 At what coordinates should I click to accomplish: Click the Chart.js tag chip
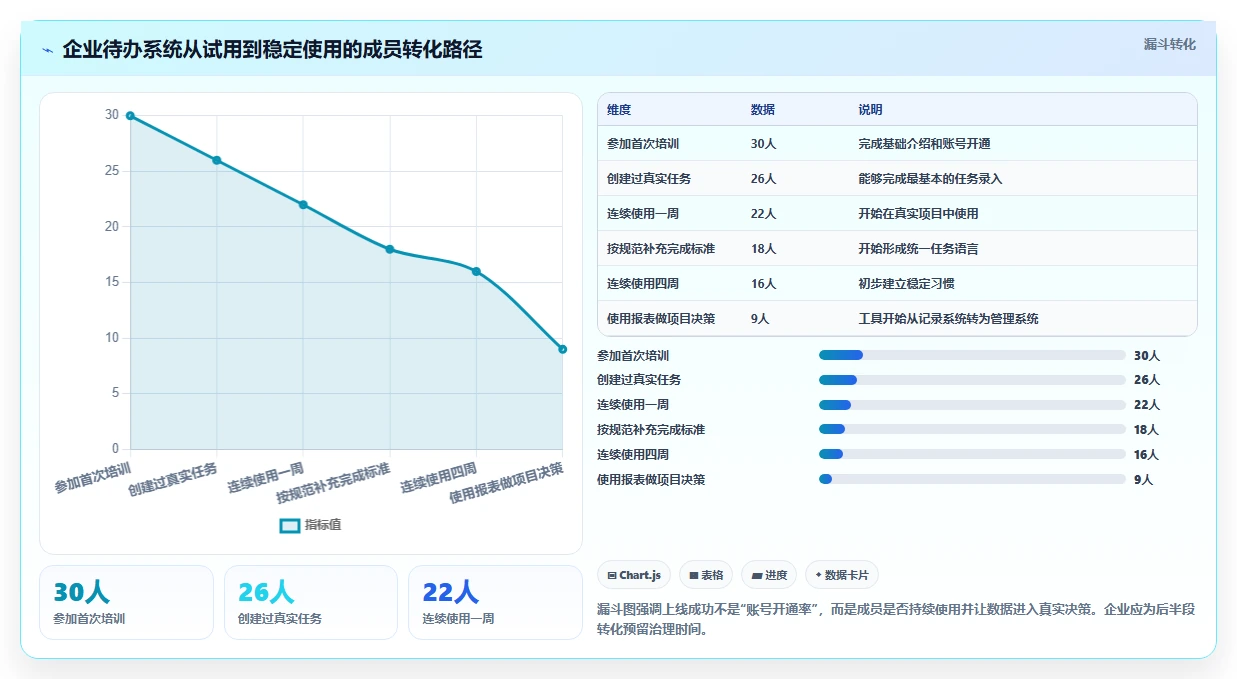point(634,575)
